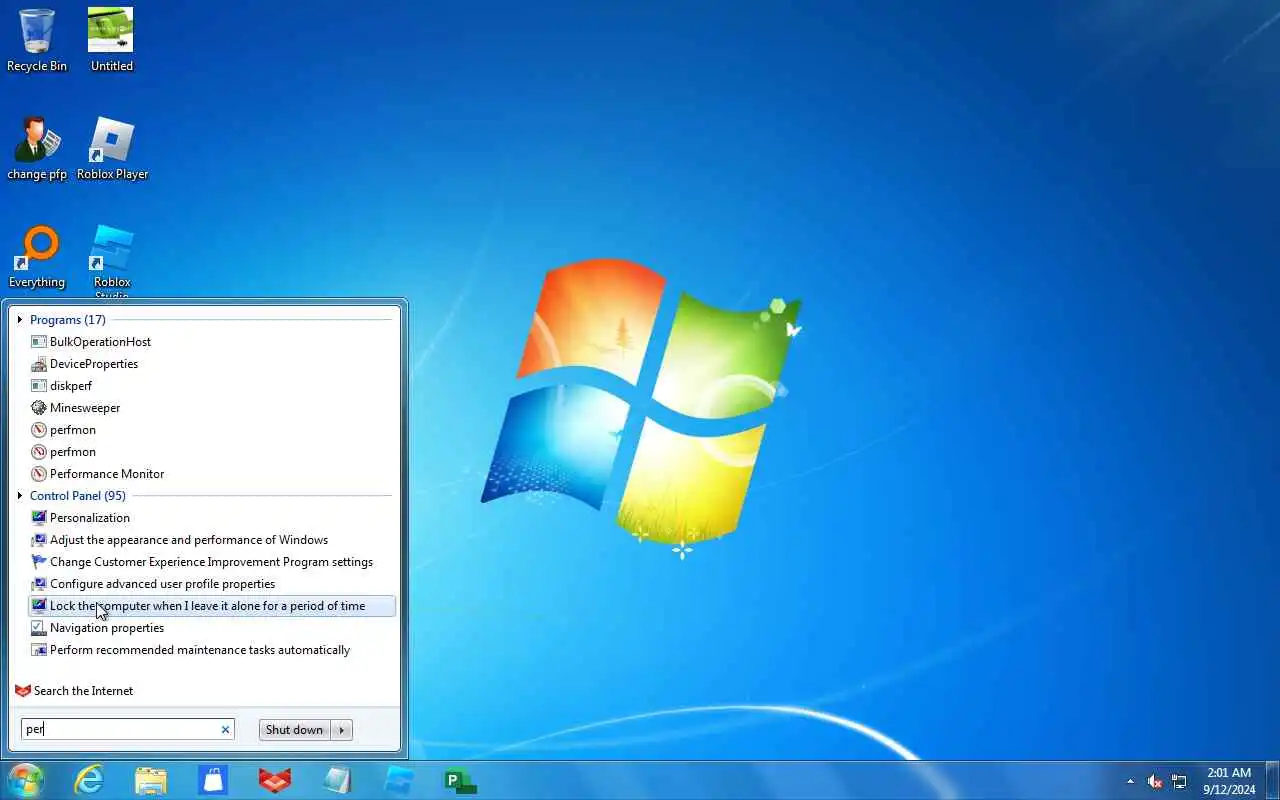This screenshot has width=1280, height=800.
Task: Open the Shut down options arrow
Action: 342,730
